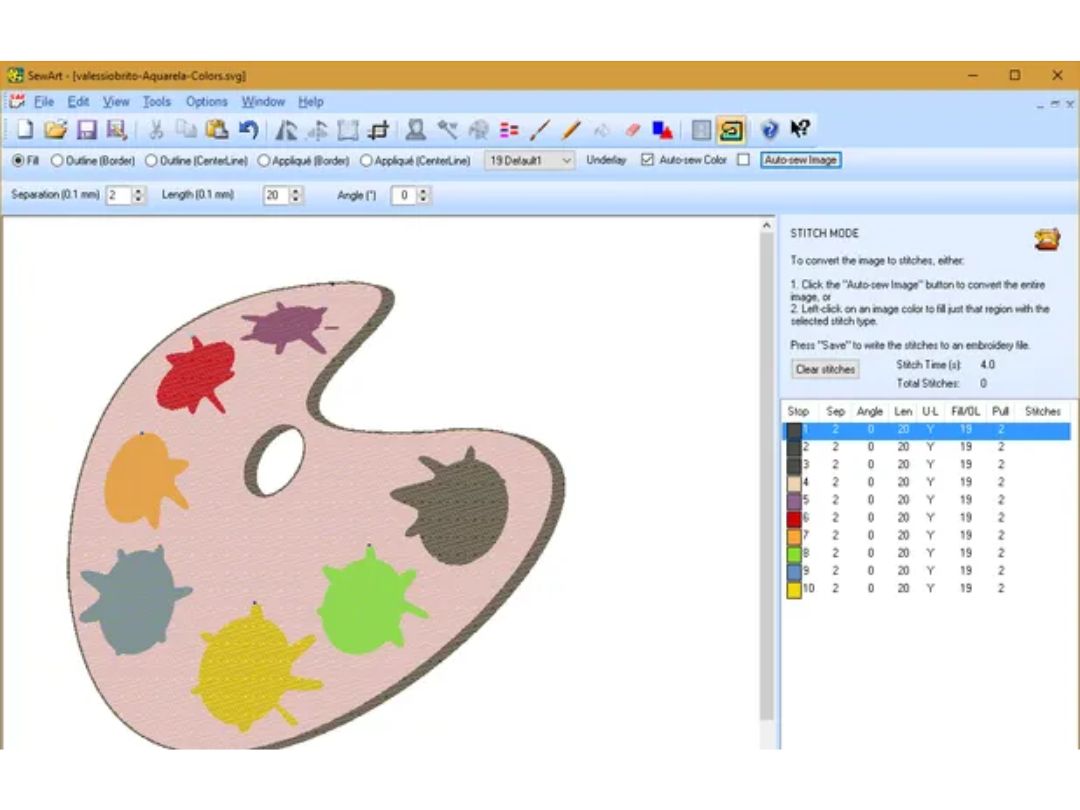The image size is (1080, 810).
Task: Choose the Appliqué (CenterLine) radio button
Action: point(366,160)
